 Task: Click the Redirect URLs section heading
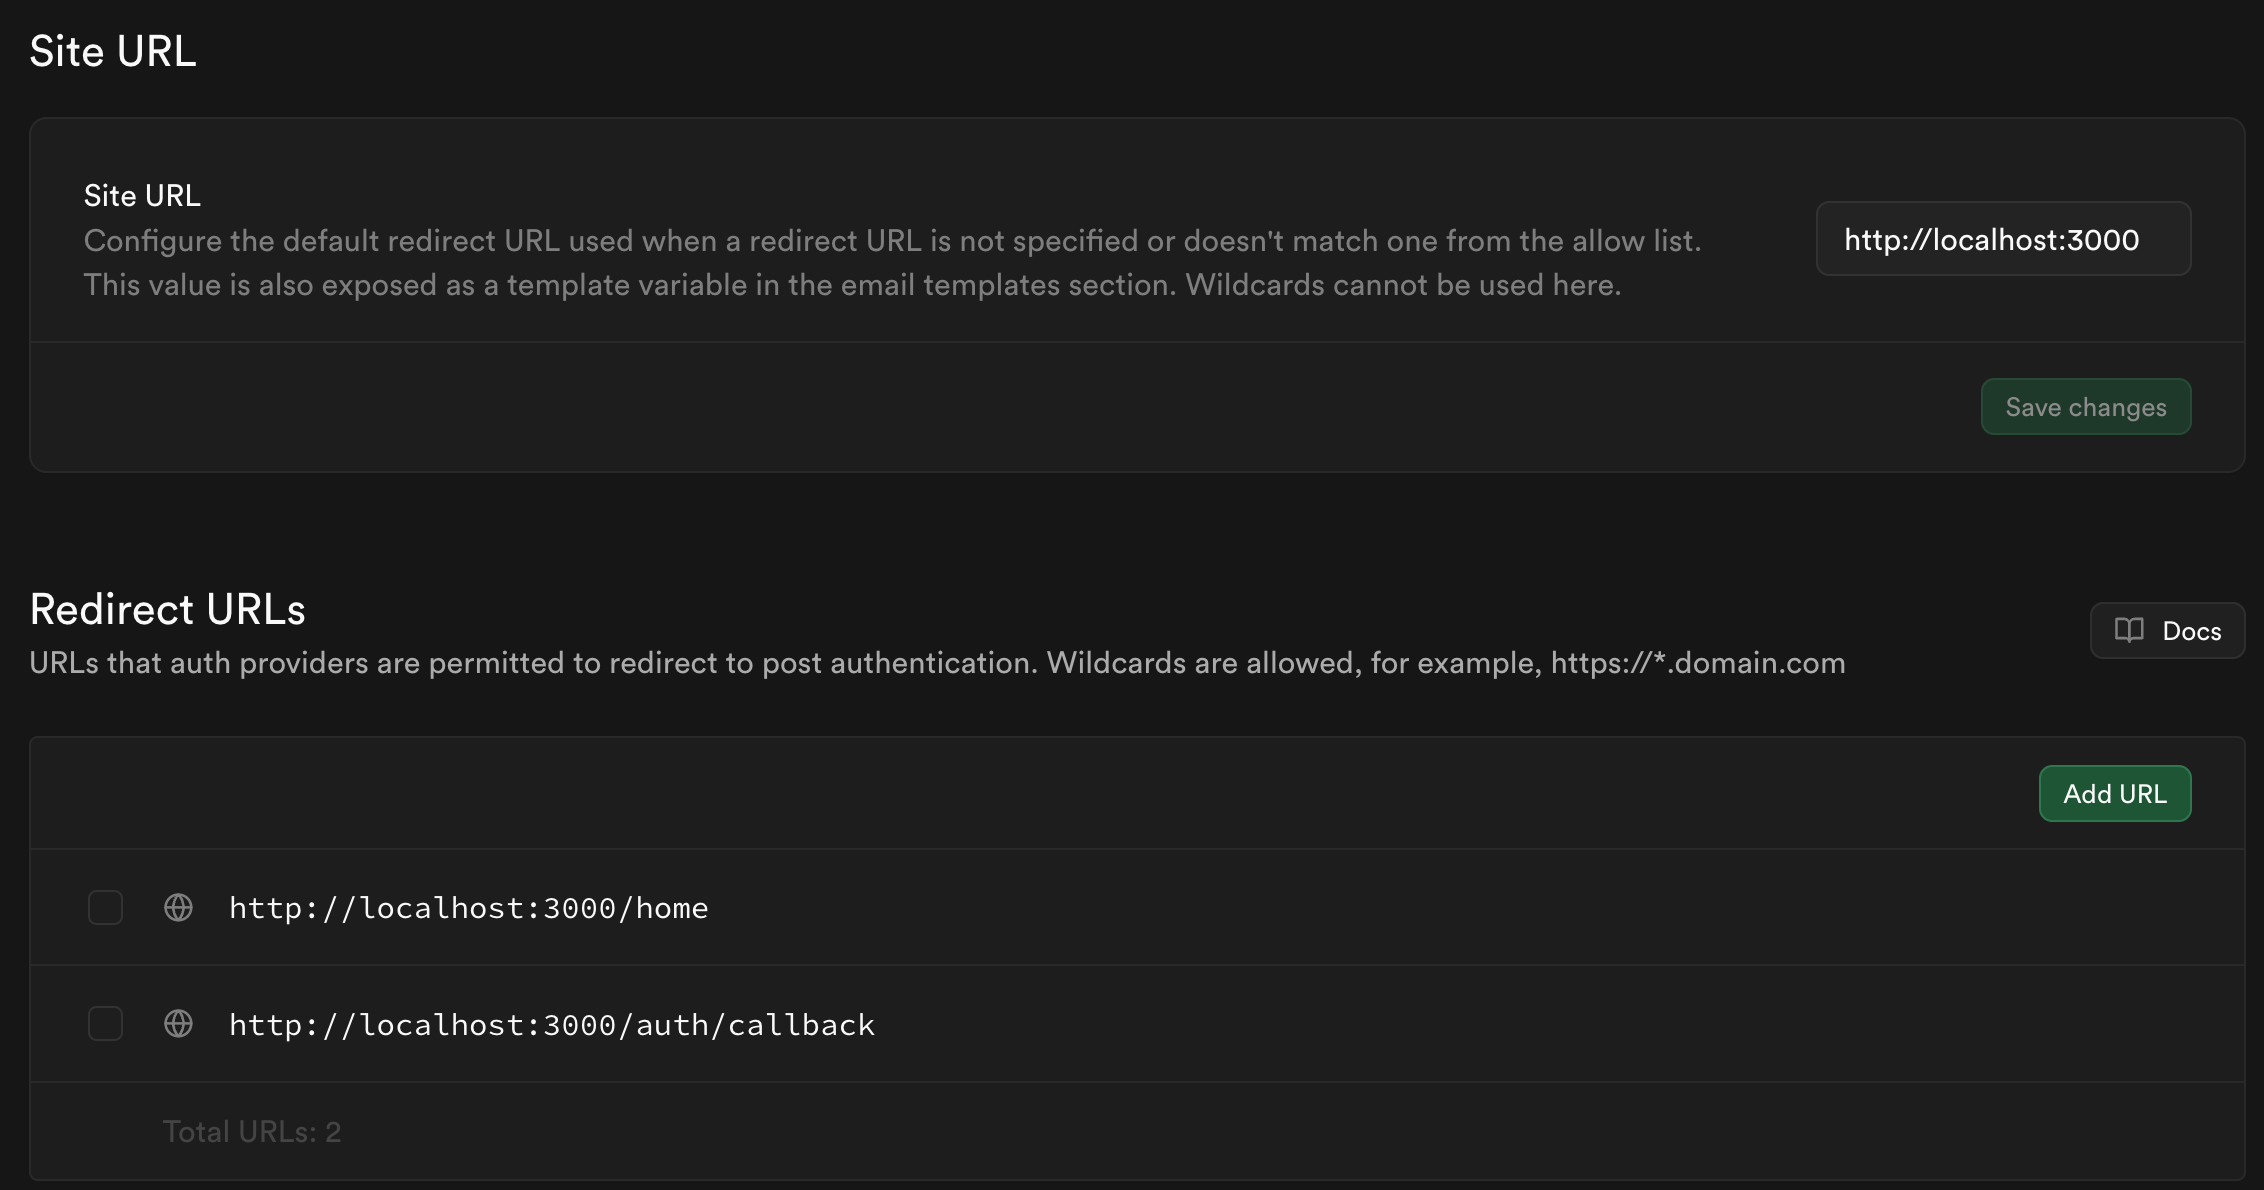tap(167, 609)
